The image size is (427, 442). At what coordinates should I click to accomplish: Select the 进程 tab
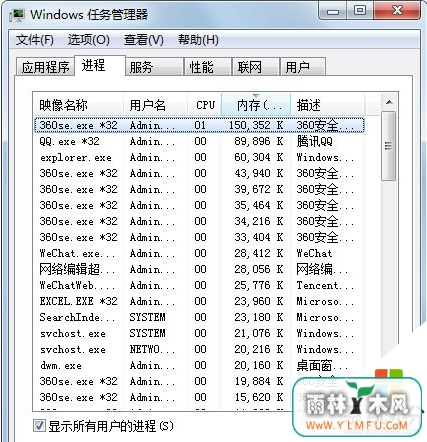point(100,65)
